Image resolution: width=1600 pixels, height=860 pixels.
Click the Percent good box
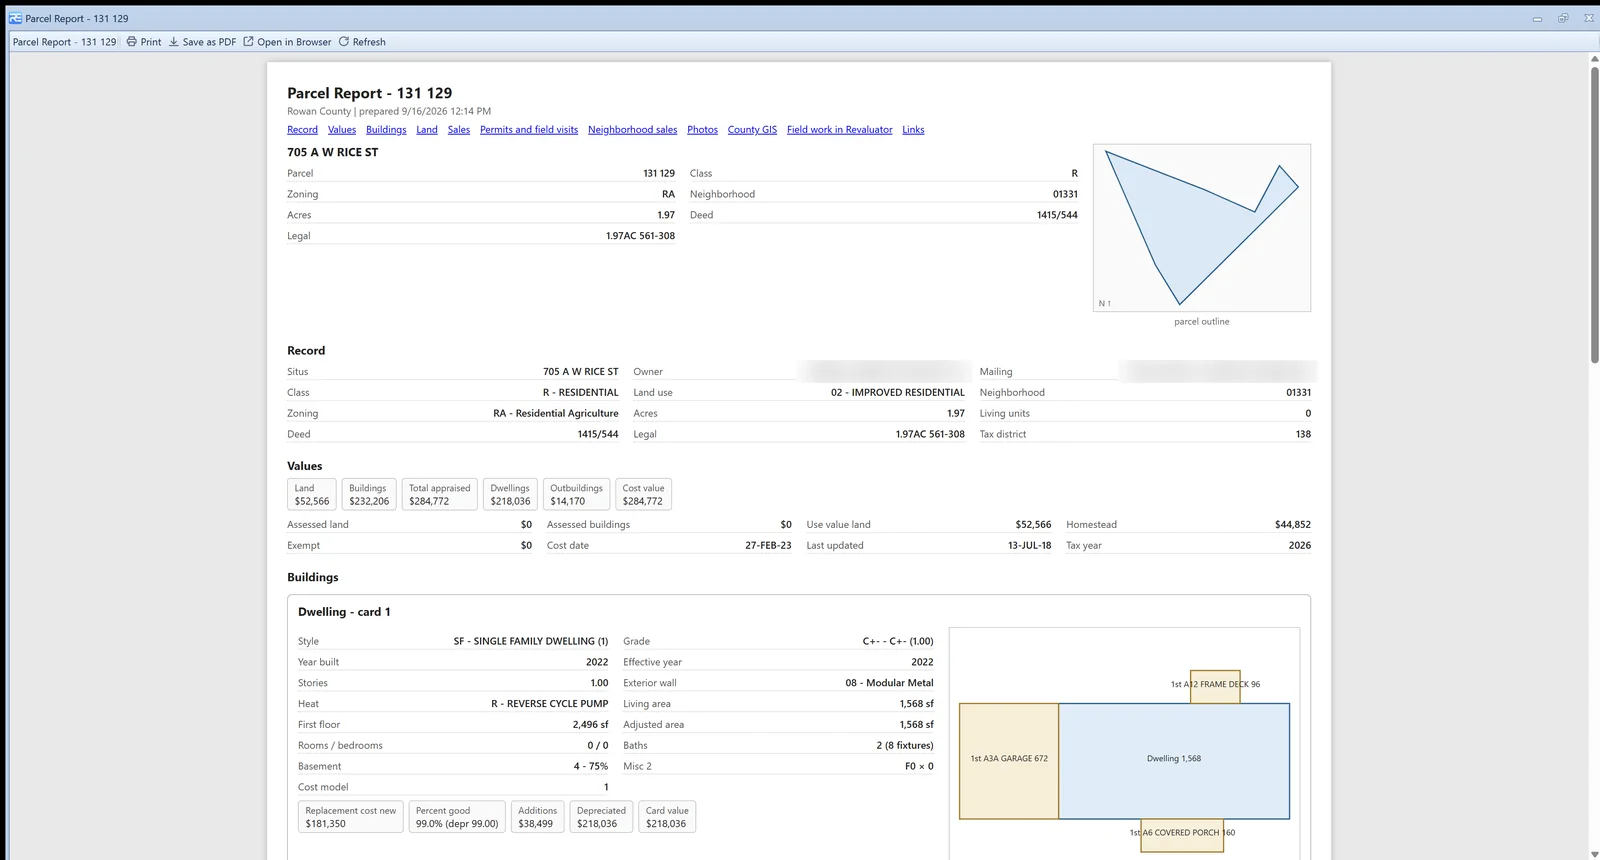457,817
